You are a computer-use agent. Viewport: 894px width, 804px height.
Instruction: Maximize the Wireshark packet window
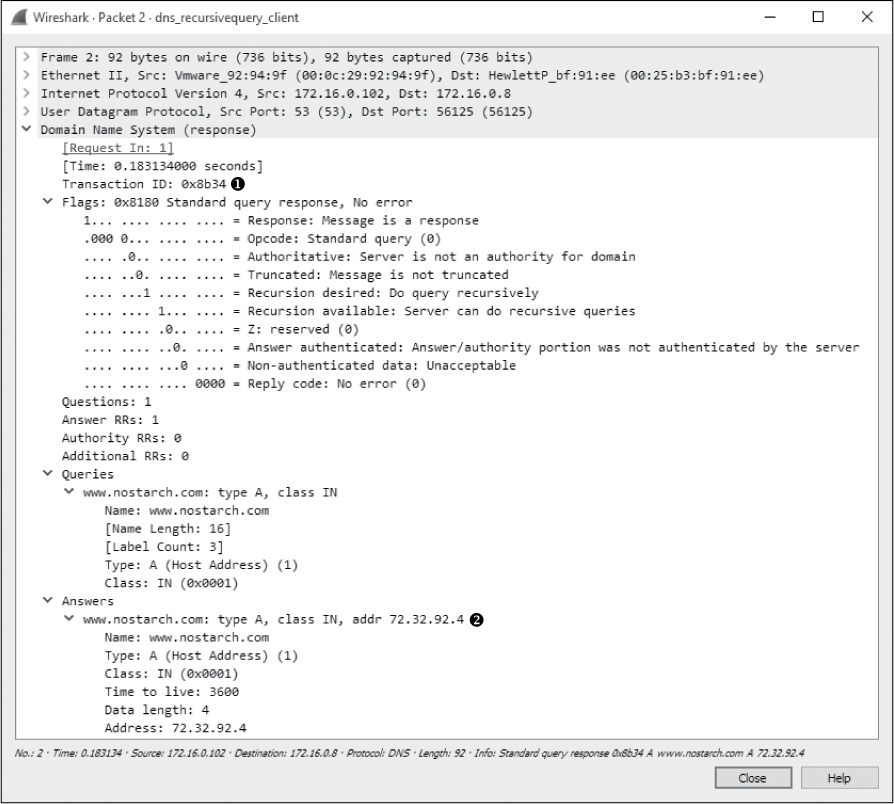pos(818,17)
